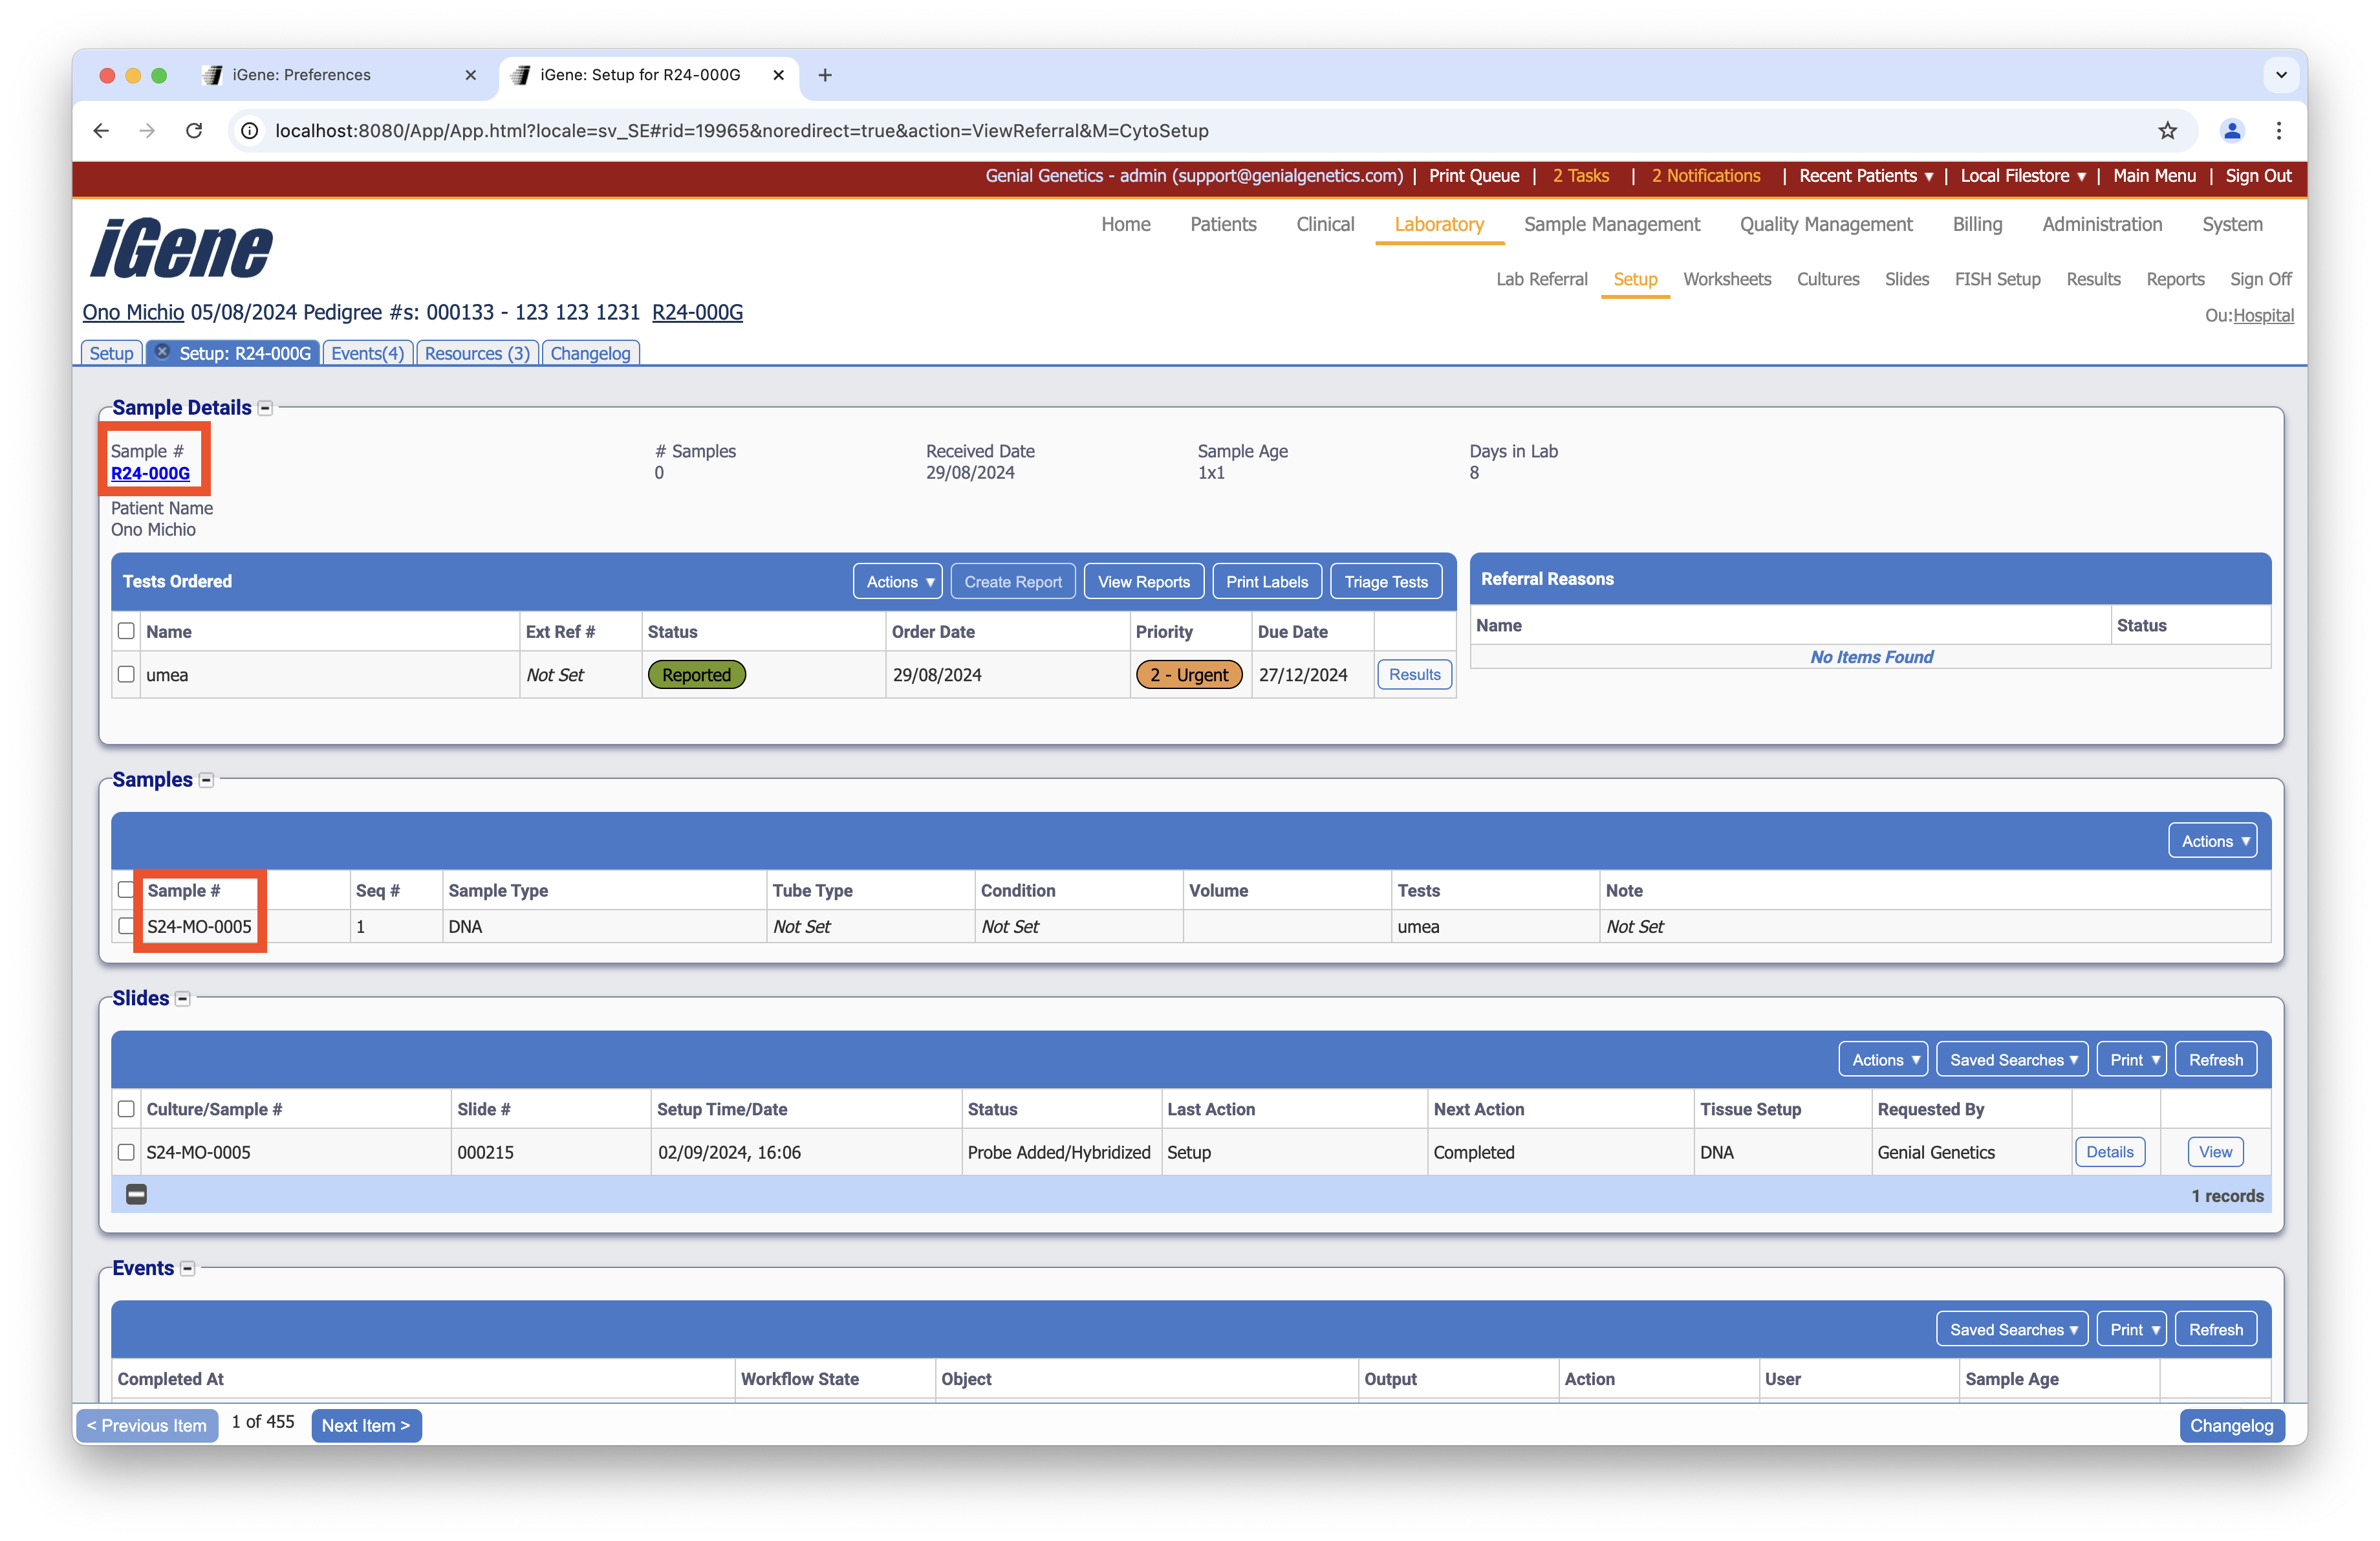Screen dimensions: 2380x1541
Task: Select all slides with header checkbox
Action: pyautogui.click(x=126, y=1109)
